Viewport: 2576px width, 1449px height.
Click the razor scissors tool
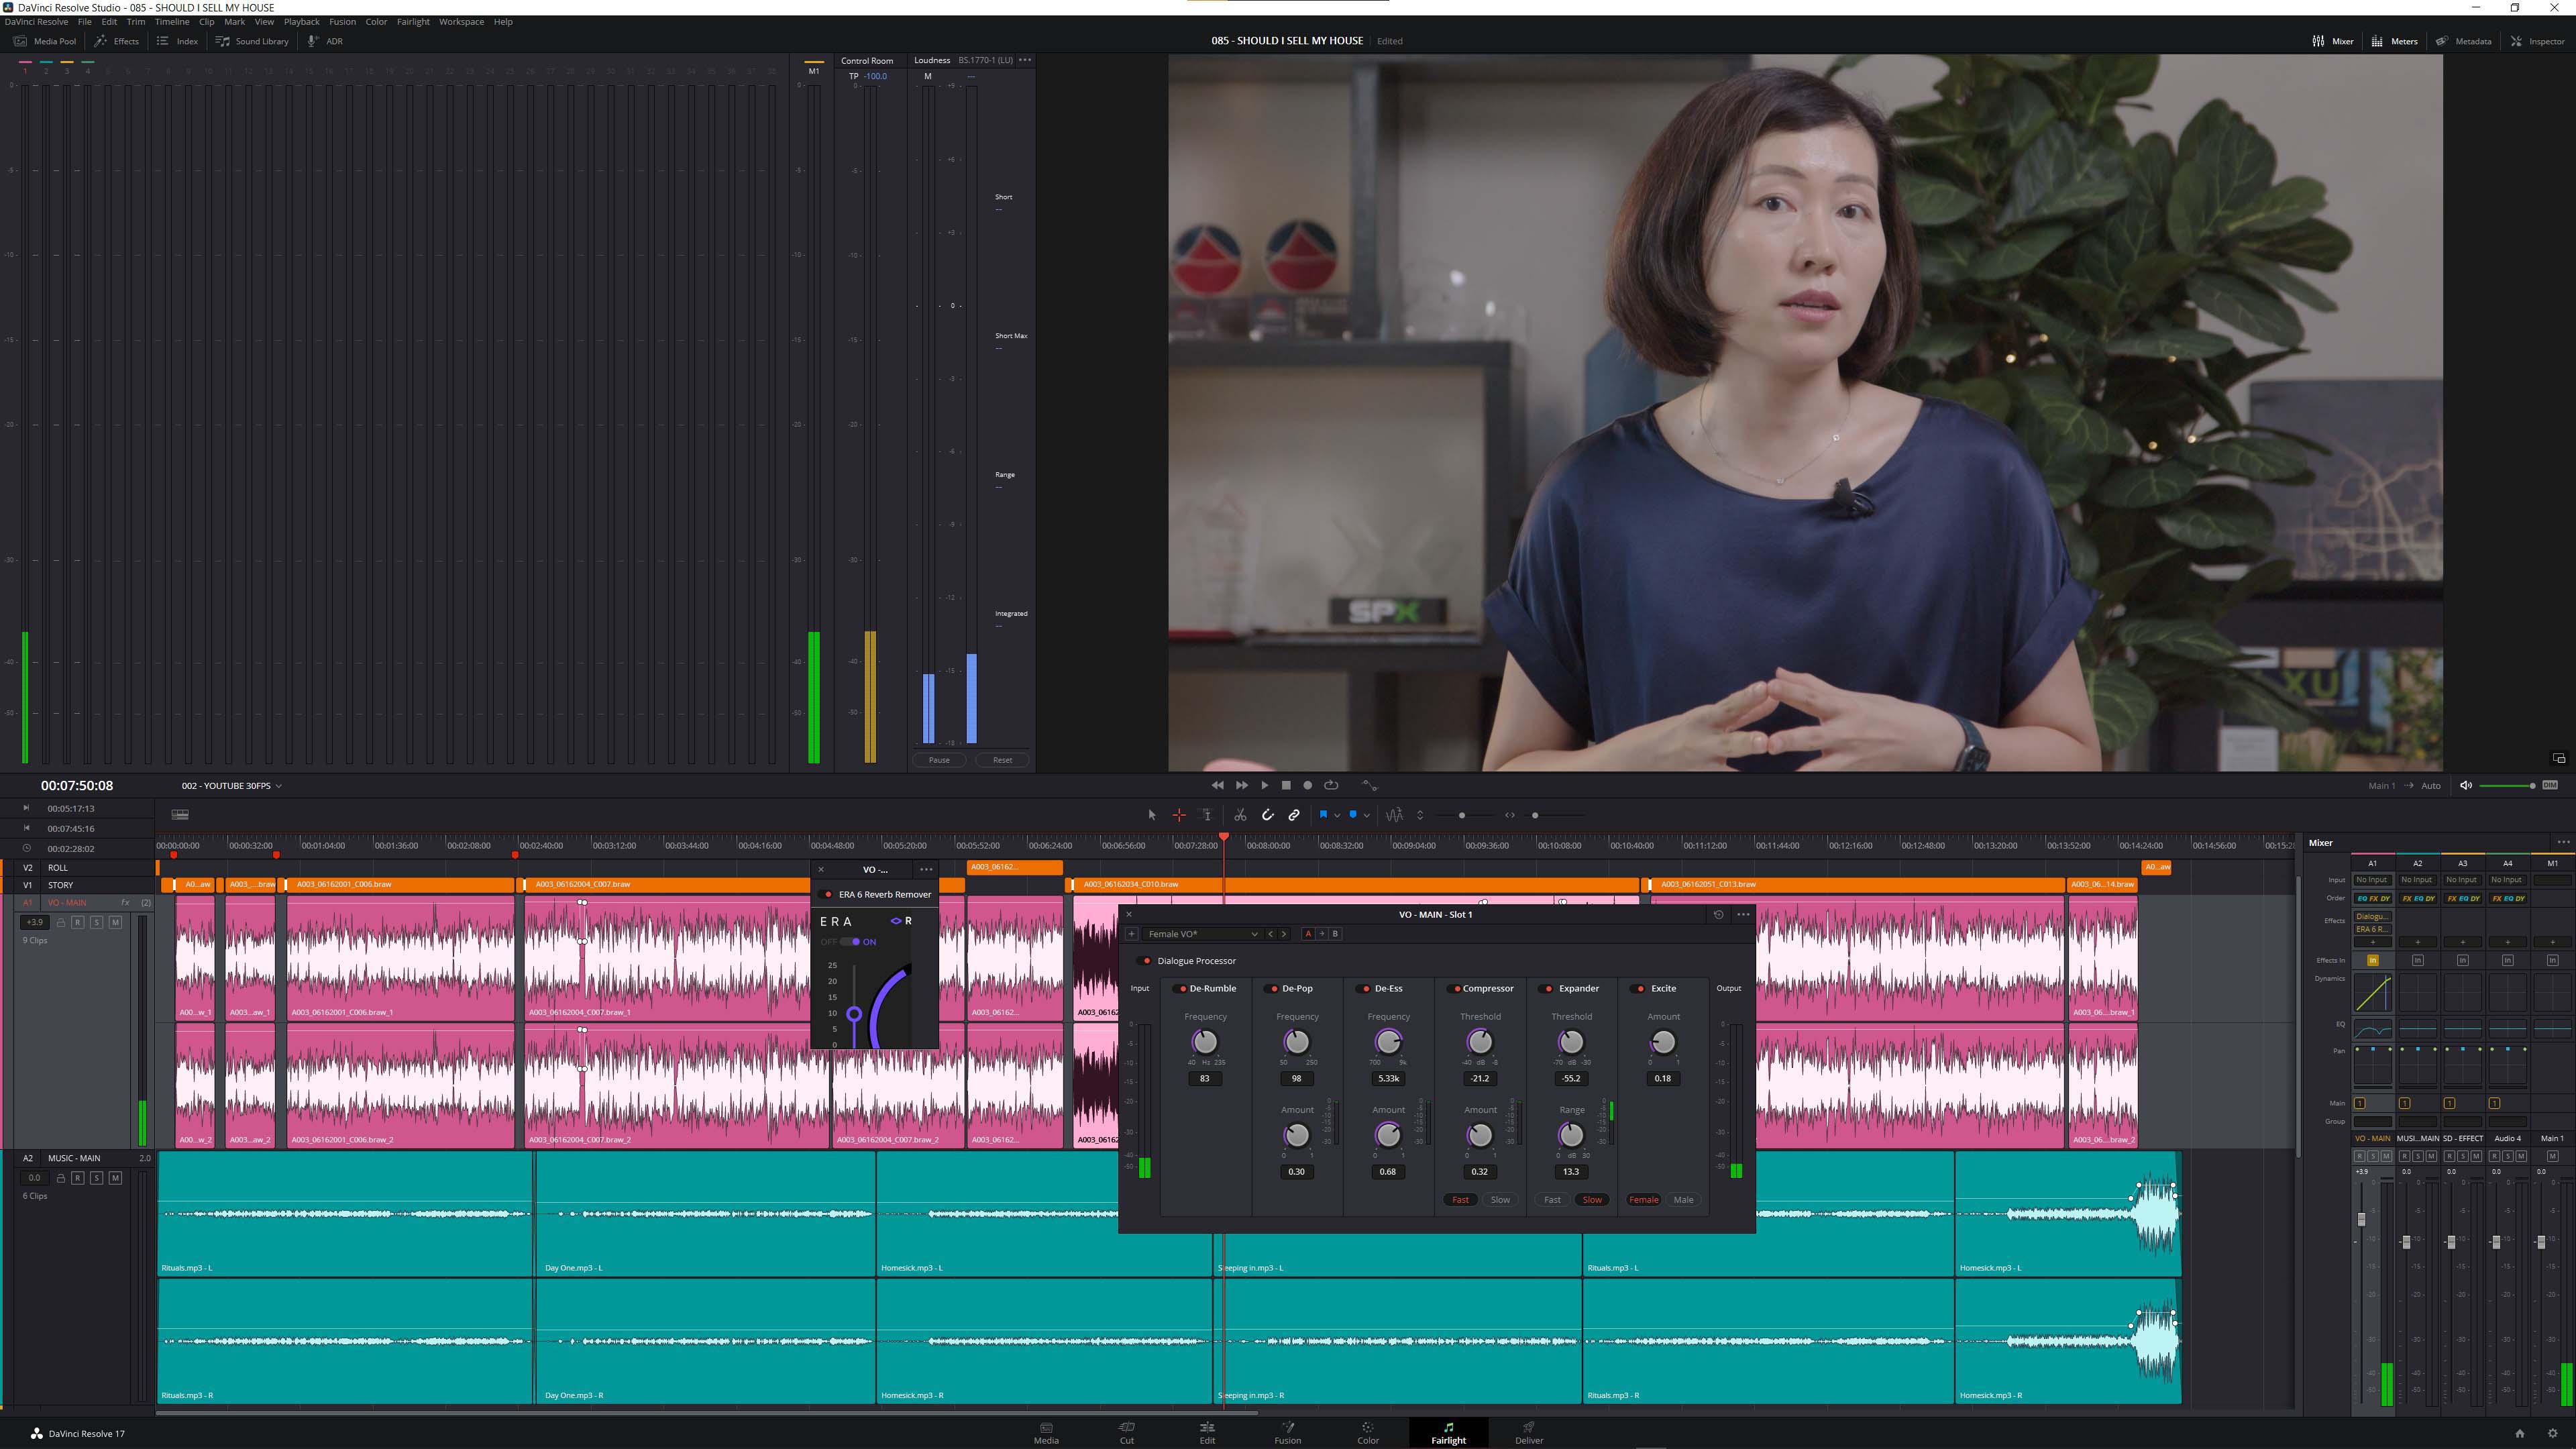coord(1240,815)
